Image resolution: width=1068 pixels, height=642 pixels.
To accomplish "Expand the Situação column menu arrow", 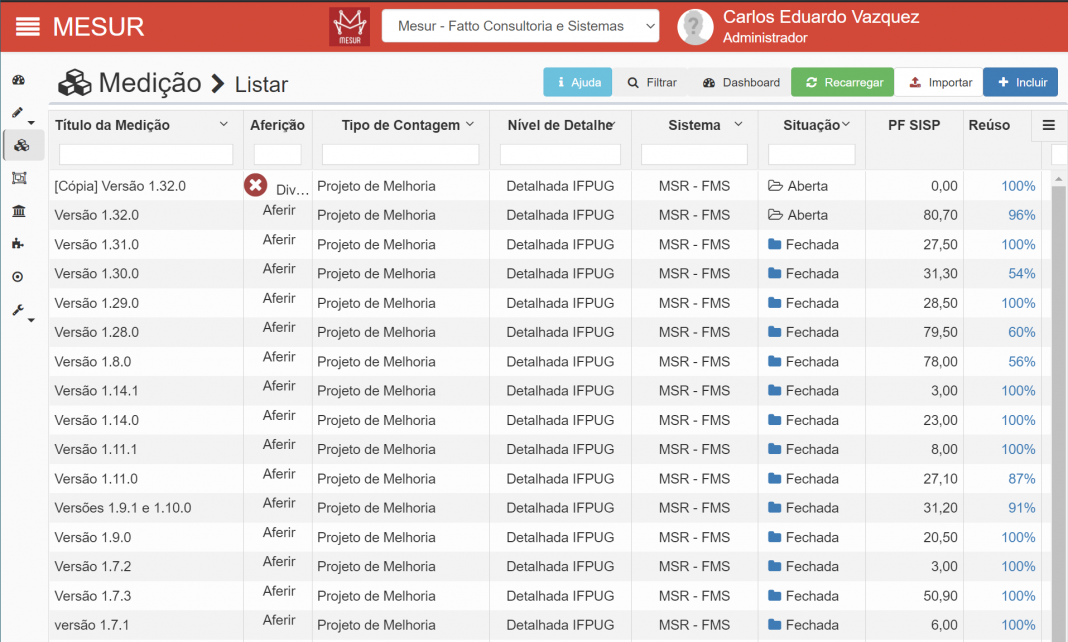I will point(846,124).
